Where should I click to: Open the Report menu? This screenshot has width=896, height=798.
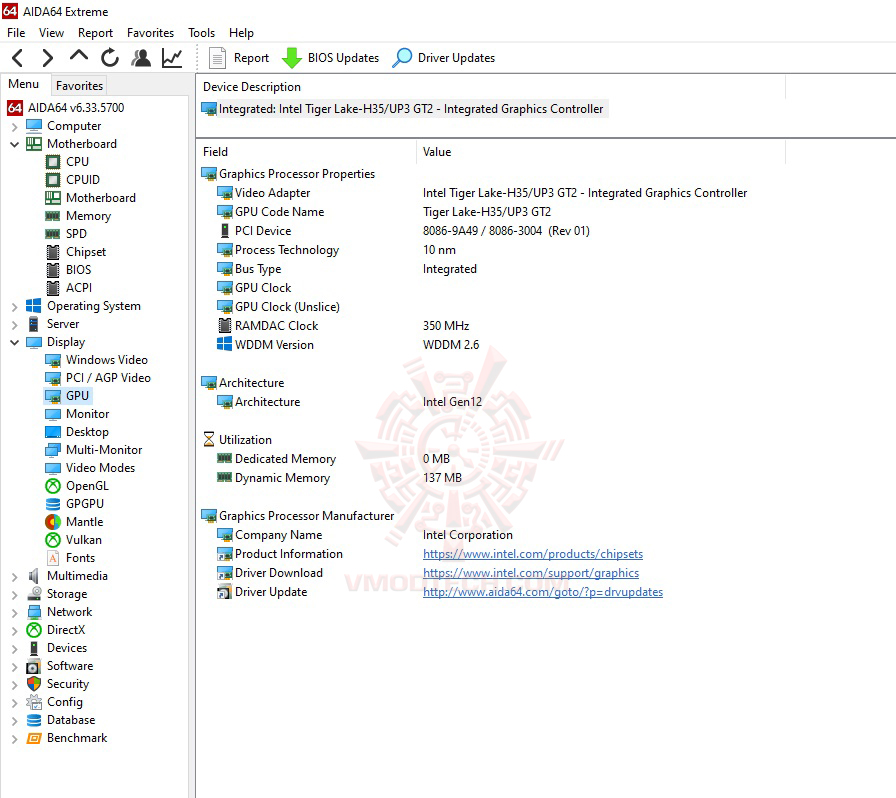[95, 33]
